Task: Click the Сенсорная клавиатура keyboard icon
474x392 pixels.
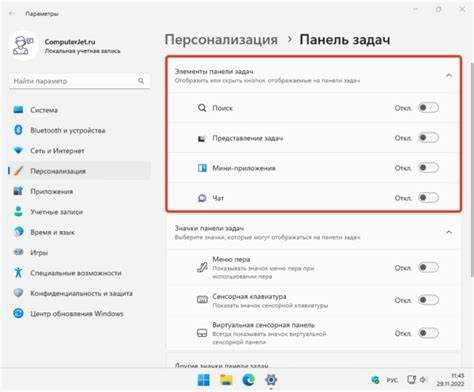Action: (x=202, y=300)
